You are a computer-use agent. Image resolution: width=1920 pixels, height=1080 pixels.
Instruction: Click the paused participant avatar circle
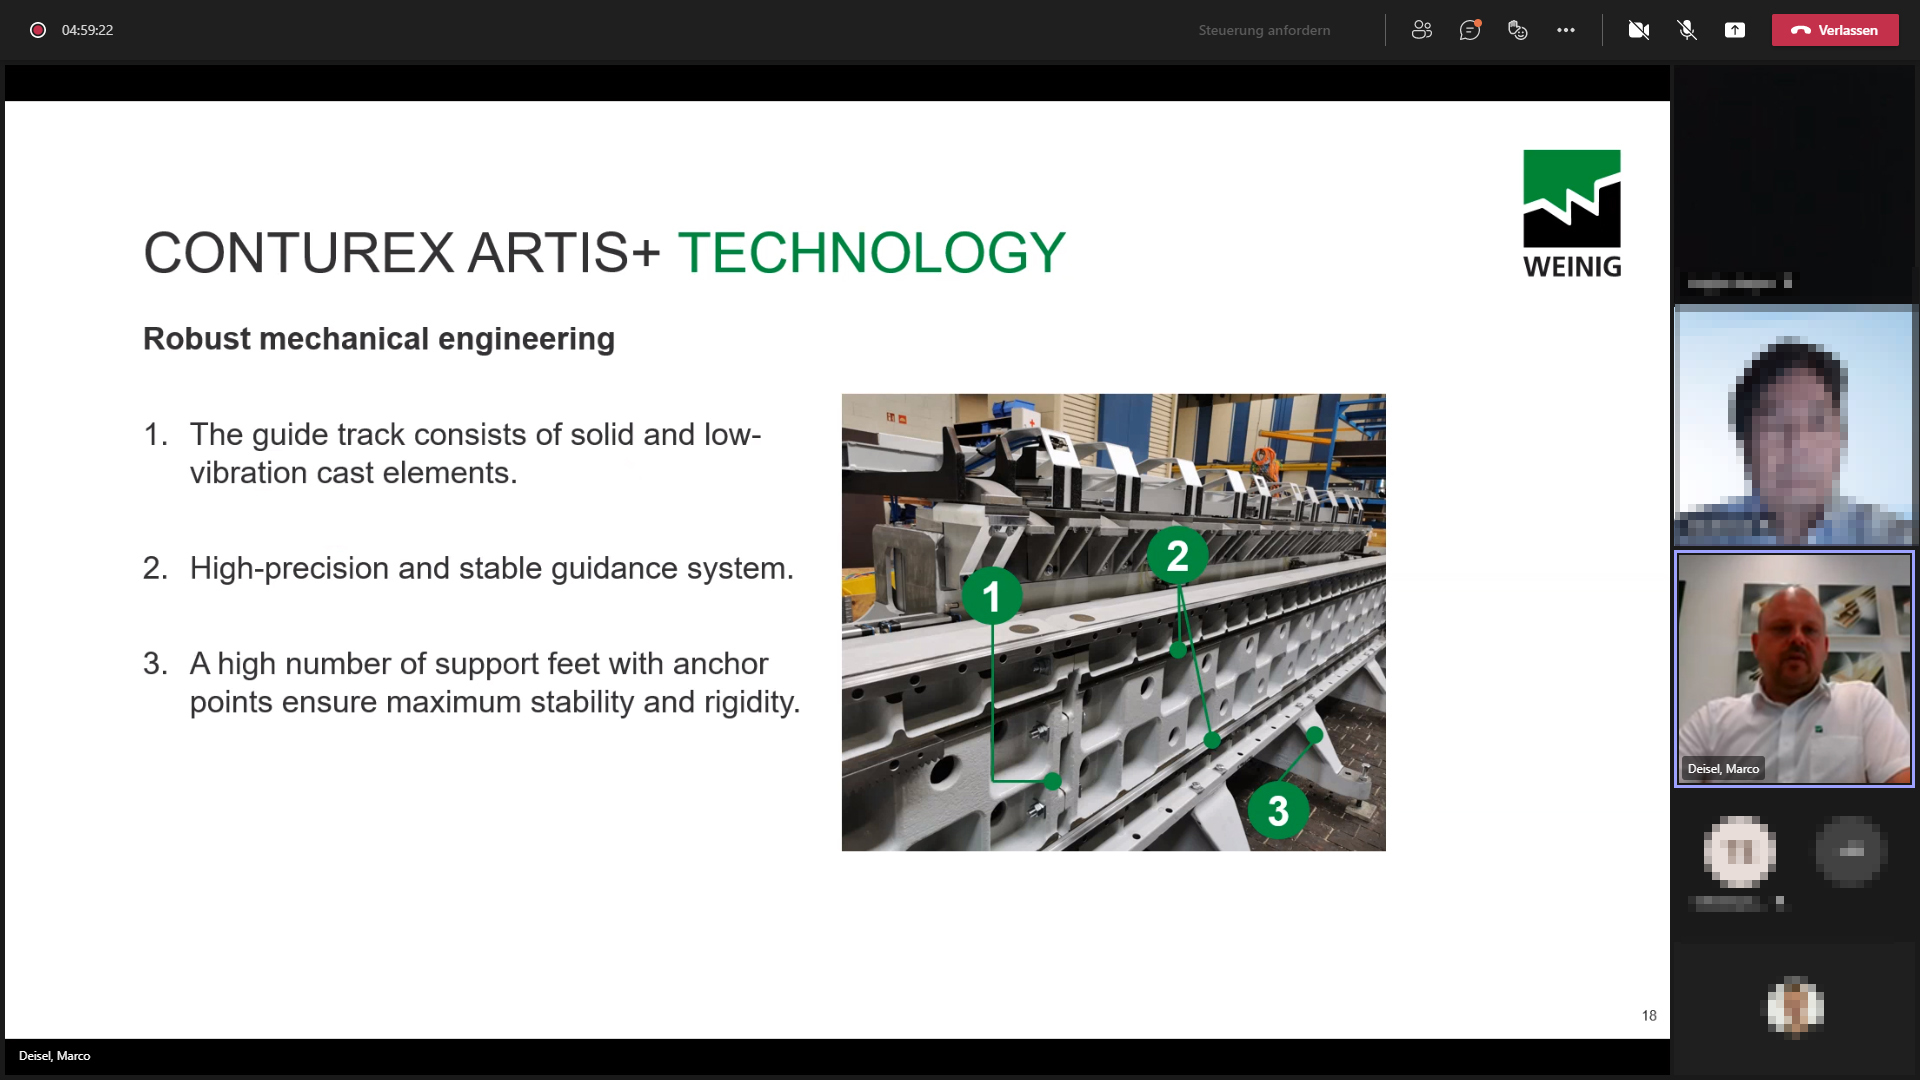pos(1739,852)
